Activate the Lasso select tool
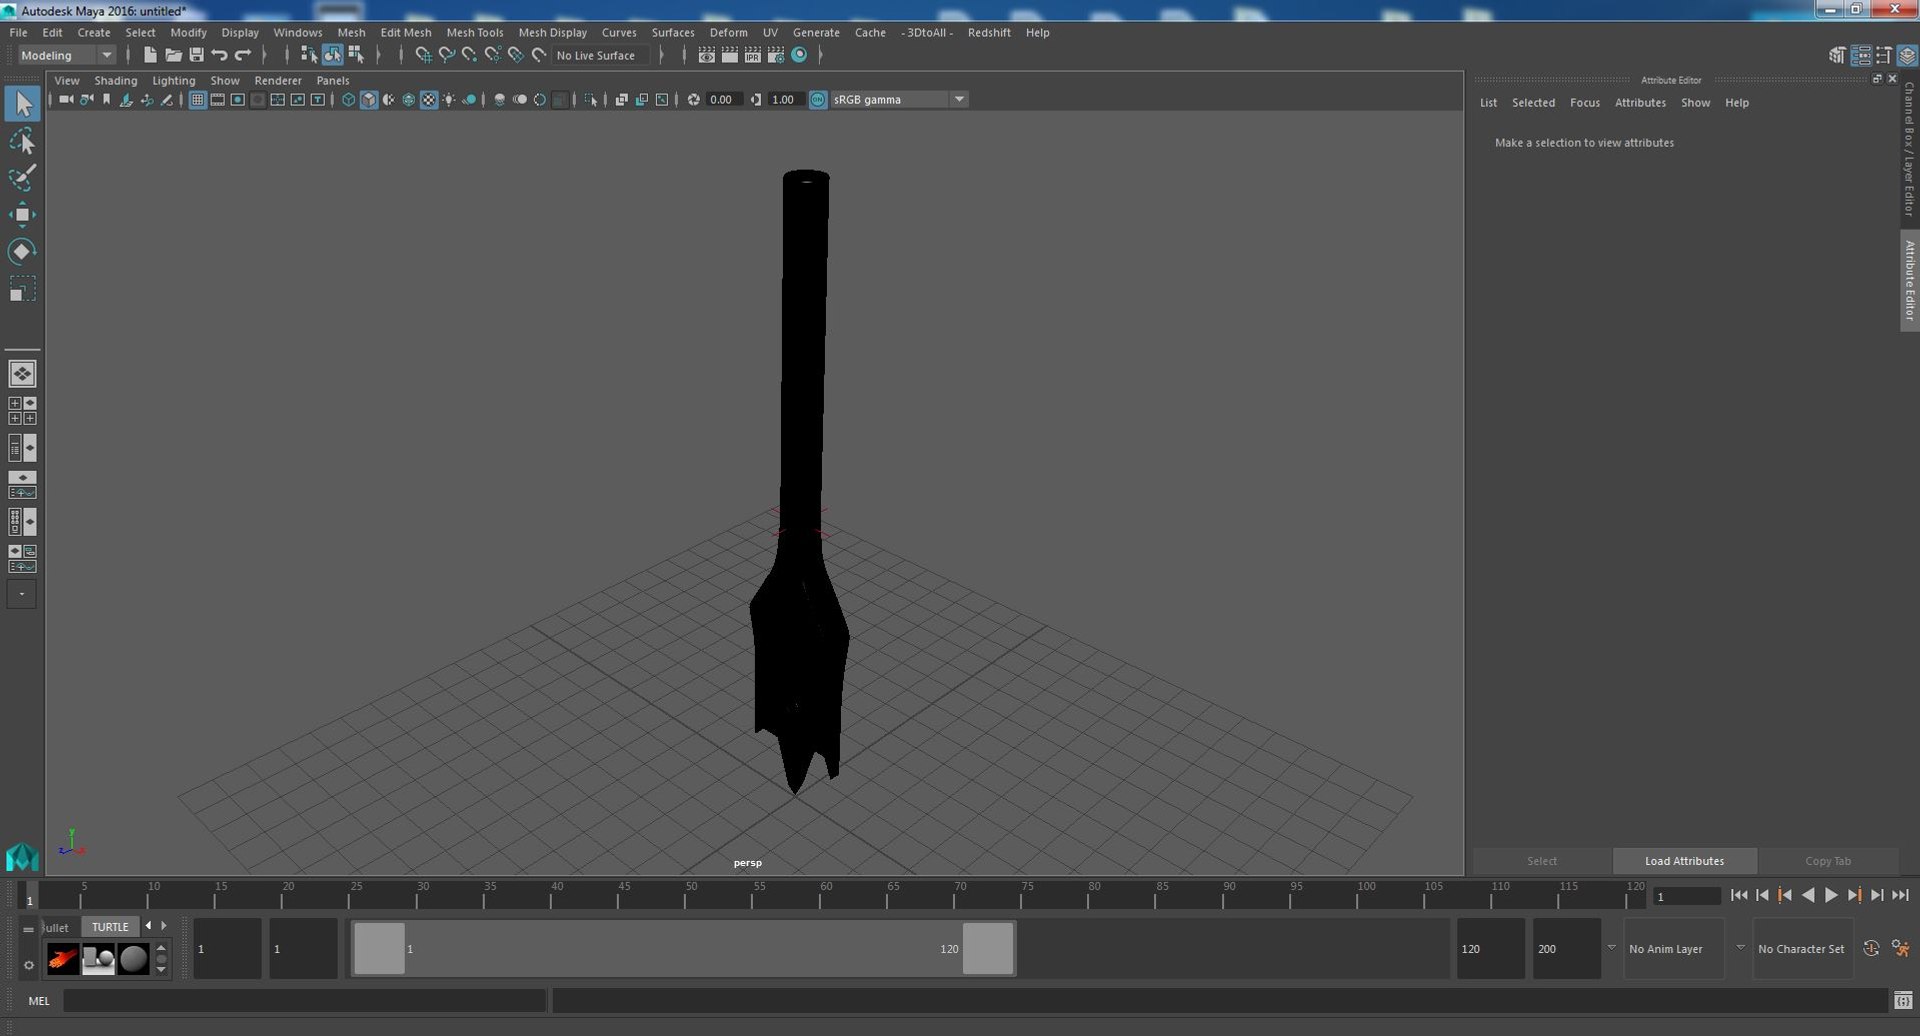 [22, 141]
